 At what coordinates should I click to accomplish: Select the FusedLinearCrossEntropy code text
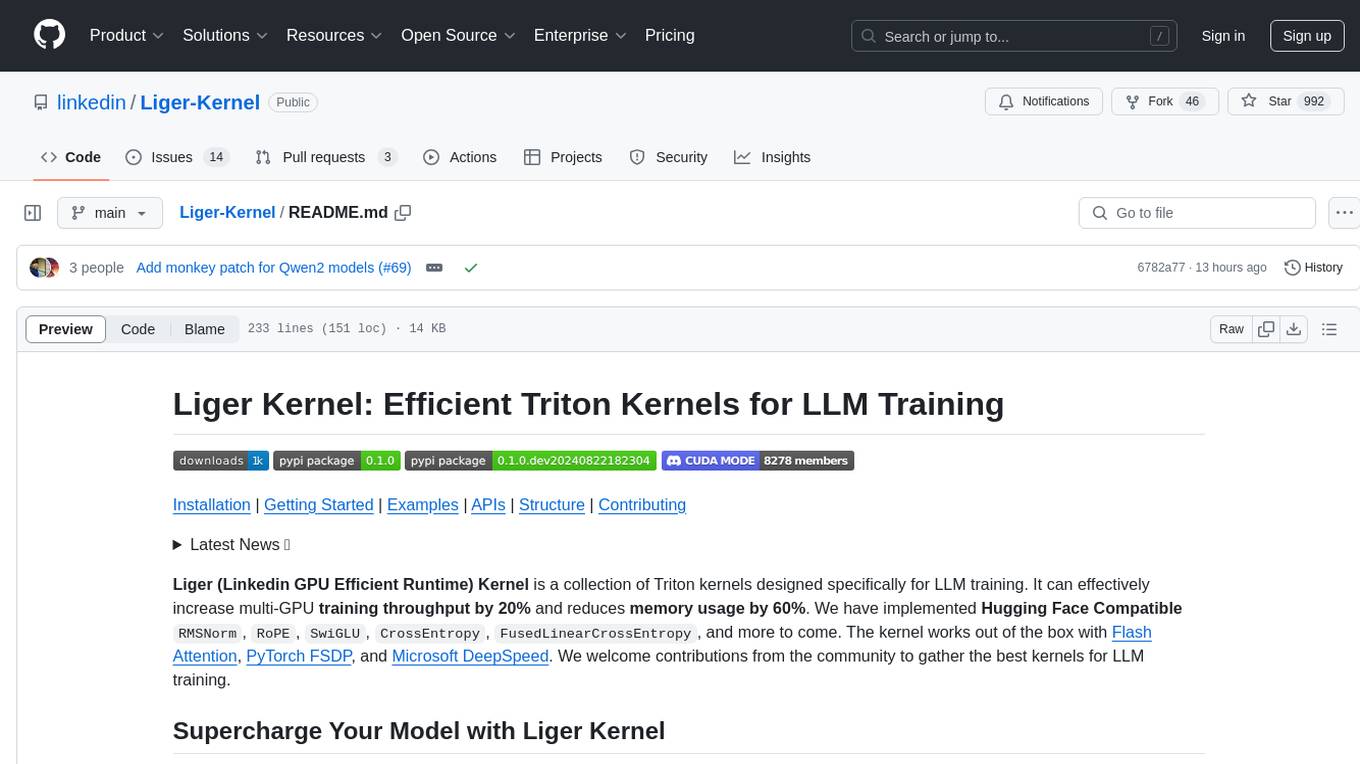[596, 633]
